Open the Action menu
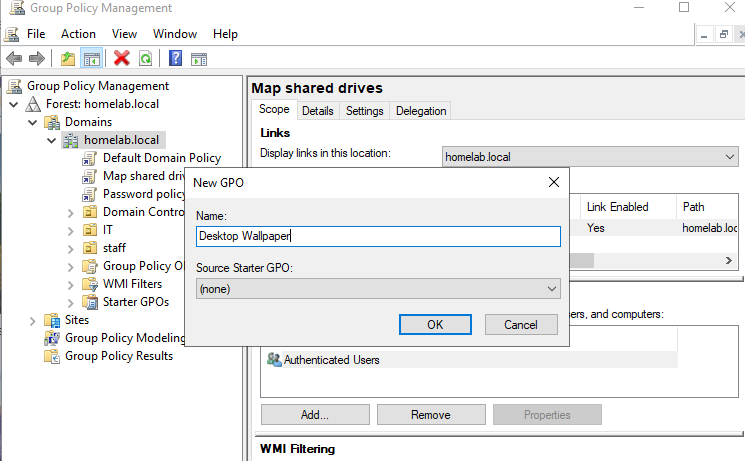Viewport: 745px width, 461px height. [78, 34]
